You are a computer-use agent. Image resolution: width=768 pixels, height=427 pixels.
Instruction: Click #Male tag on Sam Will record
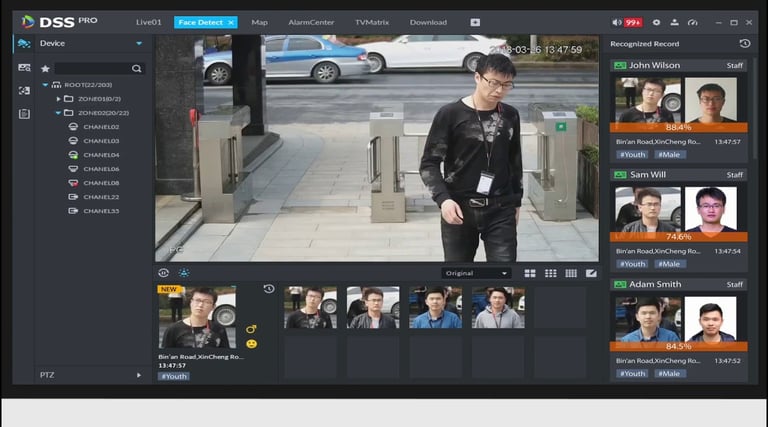pos(669,264)
